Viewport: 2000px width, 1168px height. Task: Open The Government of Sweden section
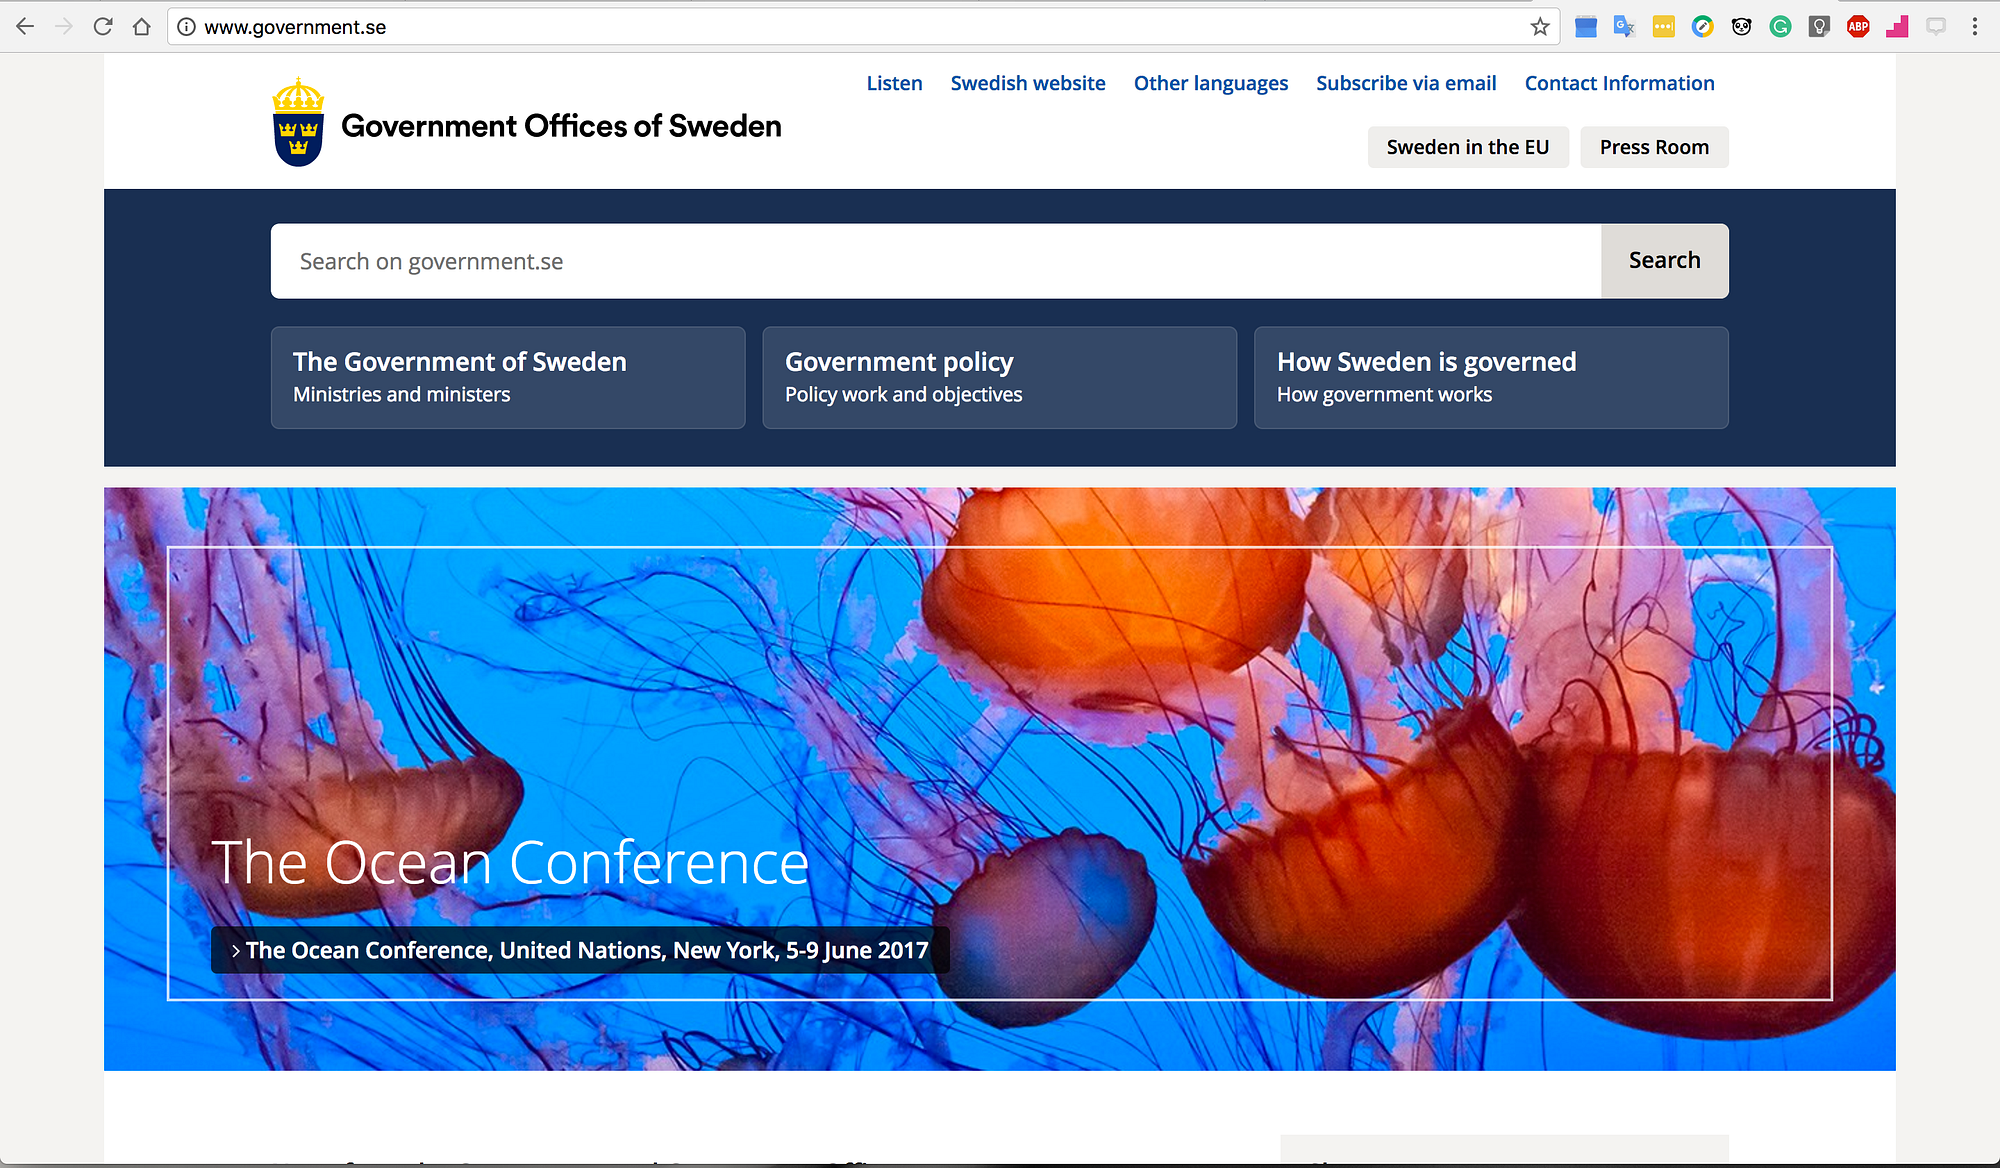tap(508, 377)
